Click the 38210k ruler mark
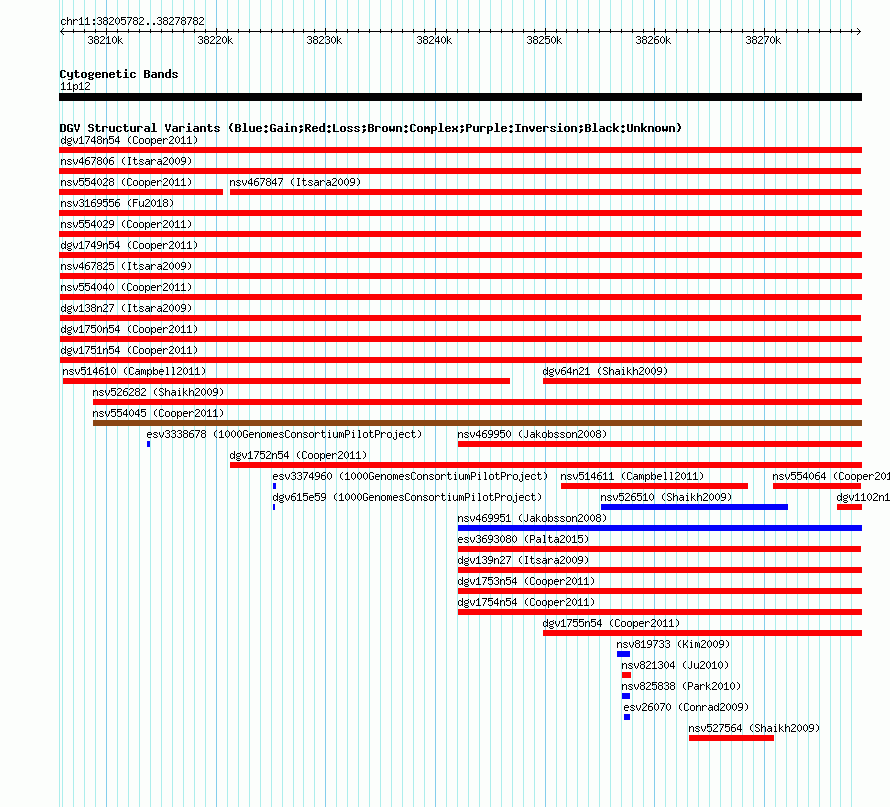 [105, 40]
